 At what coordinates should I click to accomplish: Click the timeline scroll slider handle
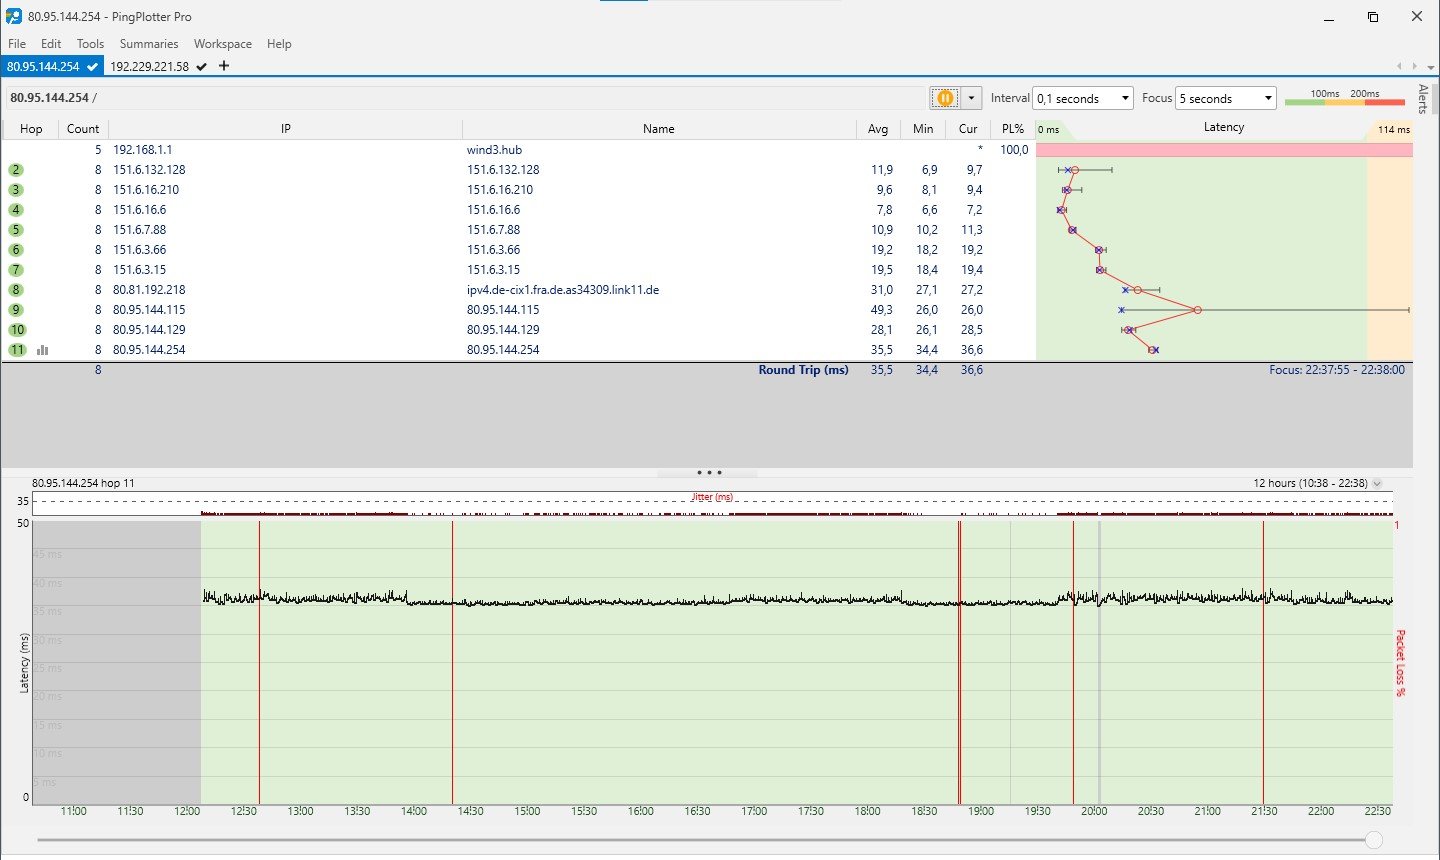point(1374,840)
